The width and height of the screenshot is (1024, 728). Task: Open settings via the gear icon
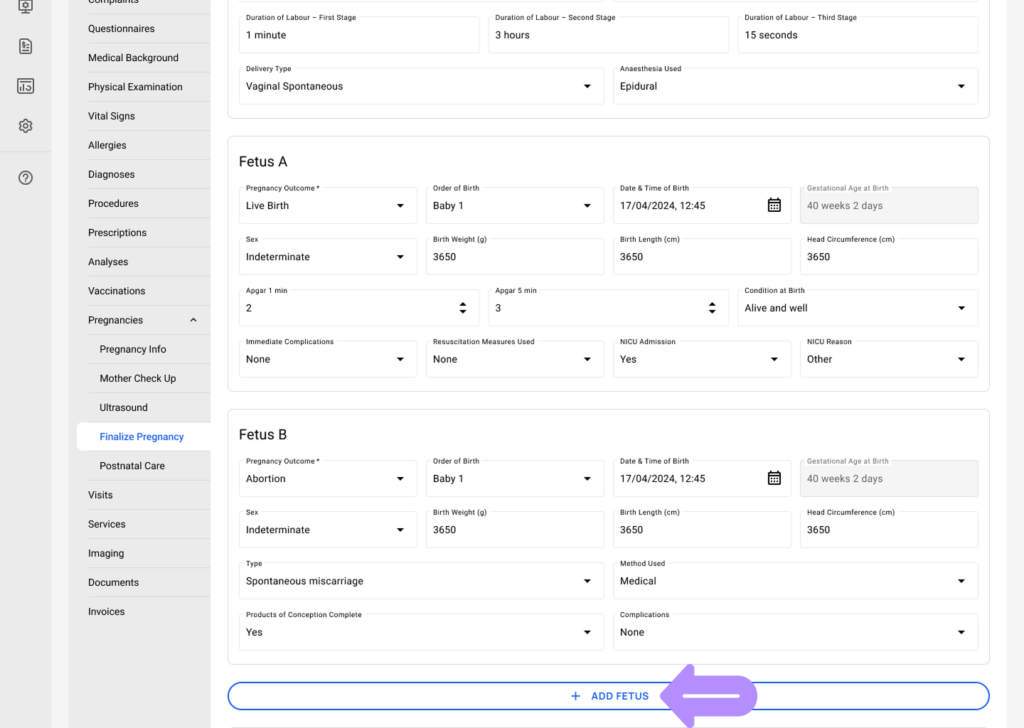point(26,126)
